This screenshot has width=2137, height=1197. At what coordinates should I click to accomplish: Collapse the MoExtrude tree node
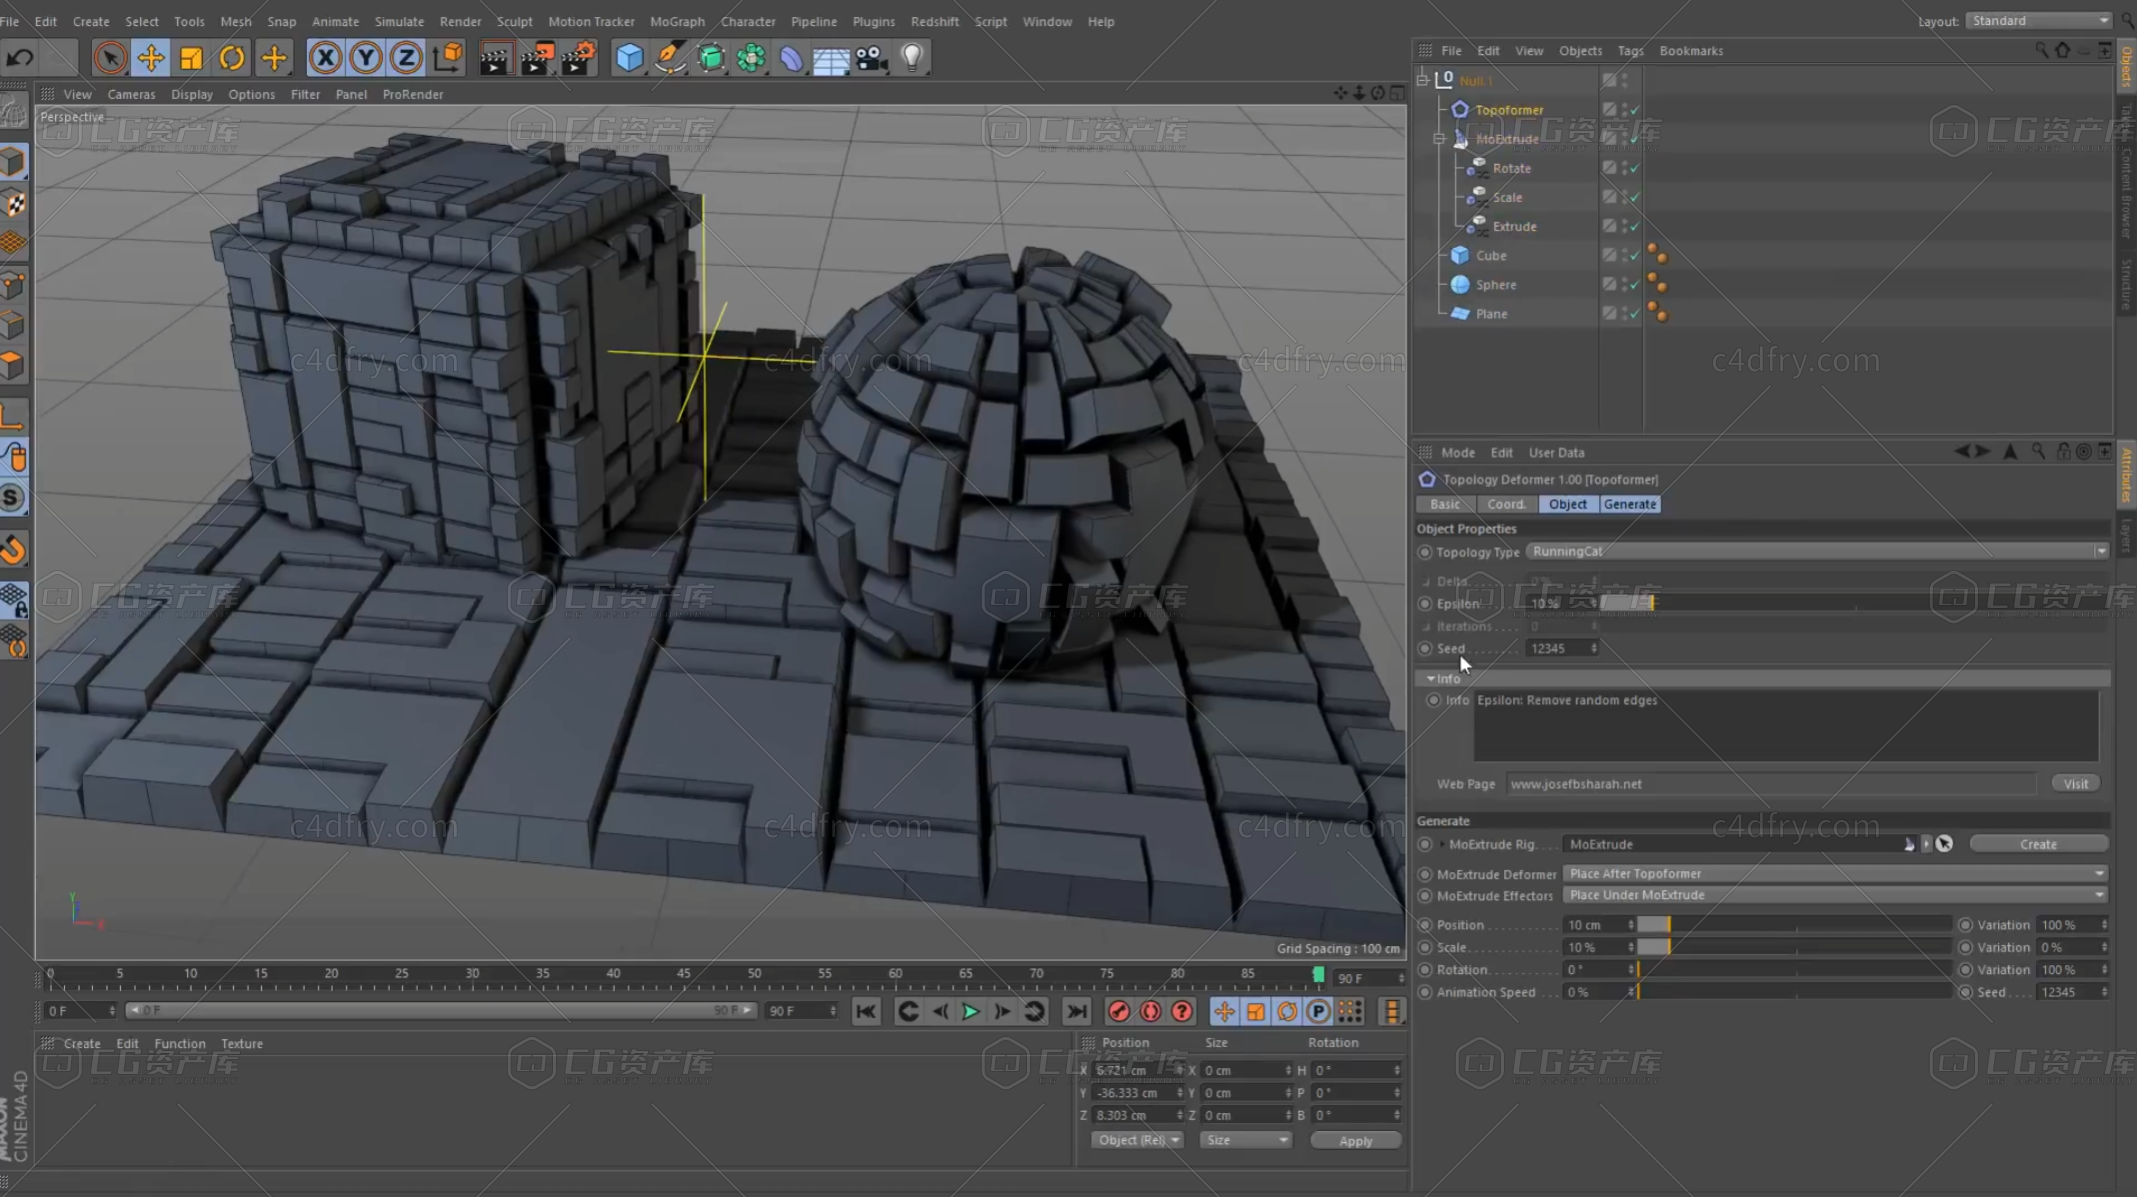coord(1440,139)
